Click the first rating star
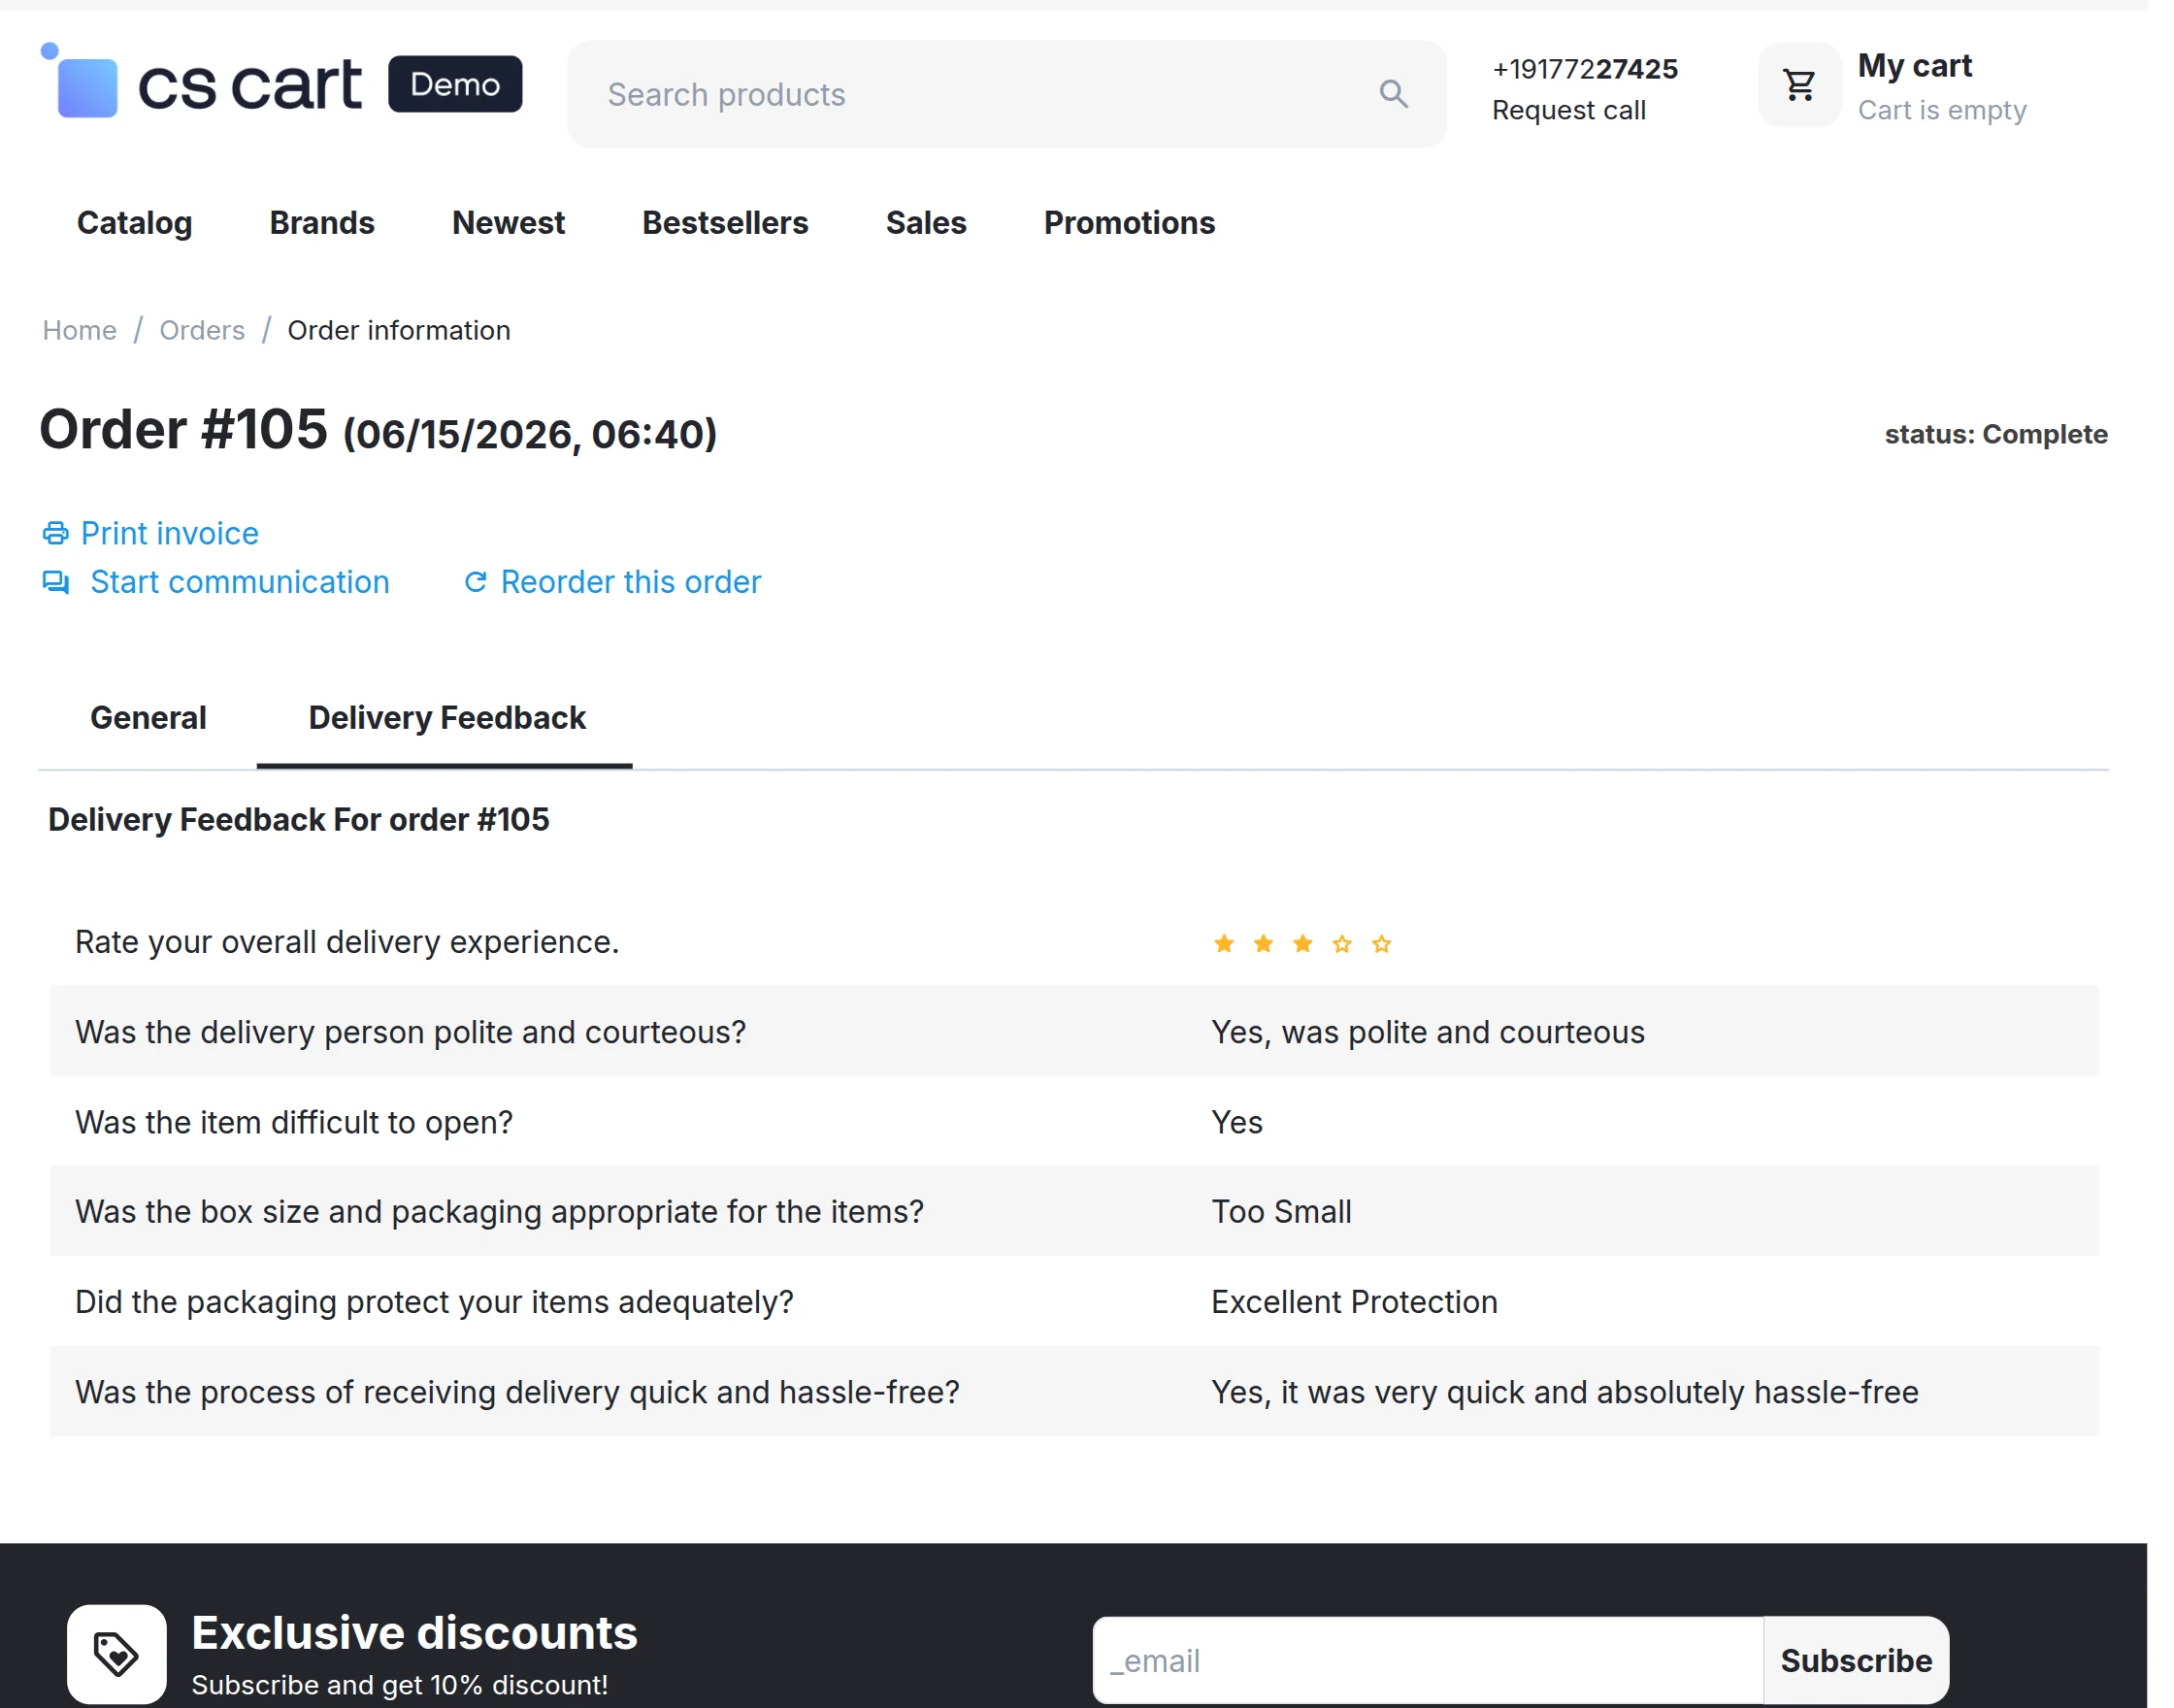The height and width of the screenshot is (1708, 2174). [1224, 944]
